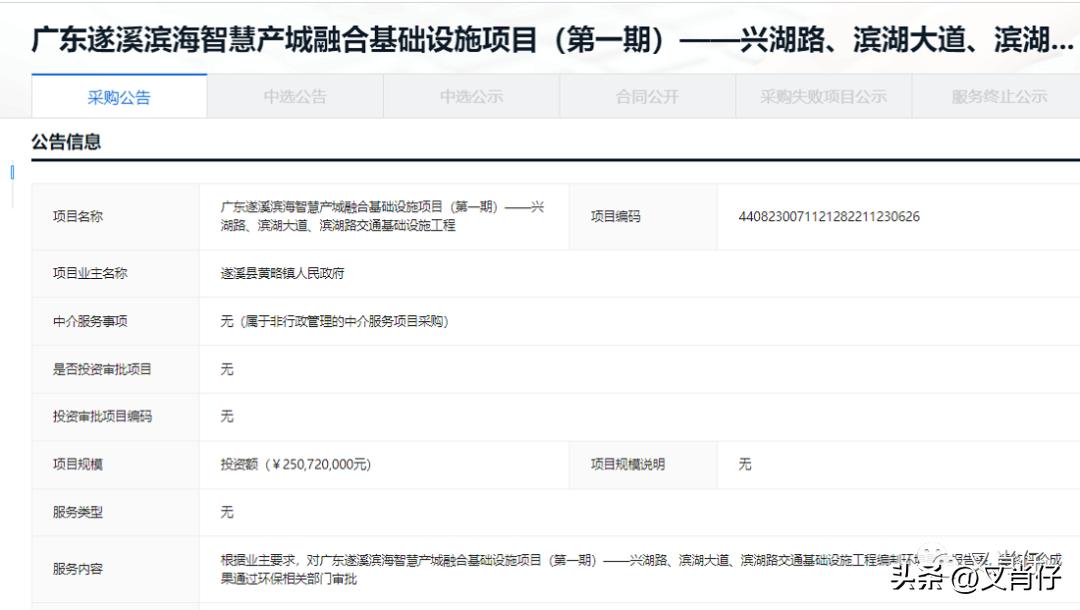Click the 服务类型 field label
This screenshot has width=1080, height=610.
[x=75, y=511]
